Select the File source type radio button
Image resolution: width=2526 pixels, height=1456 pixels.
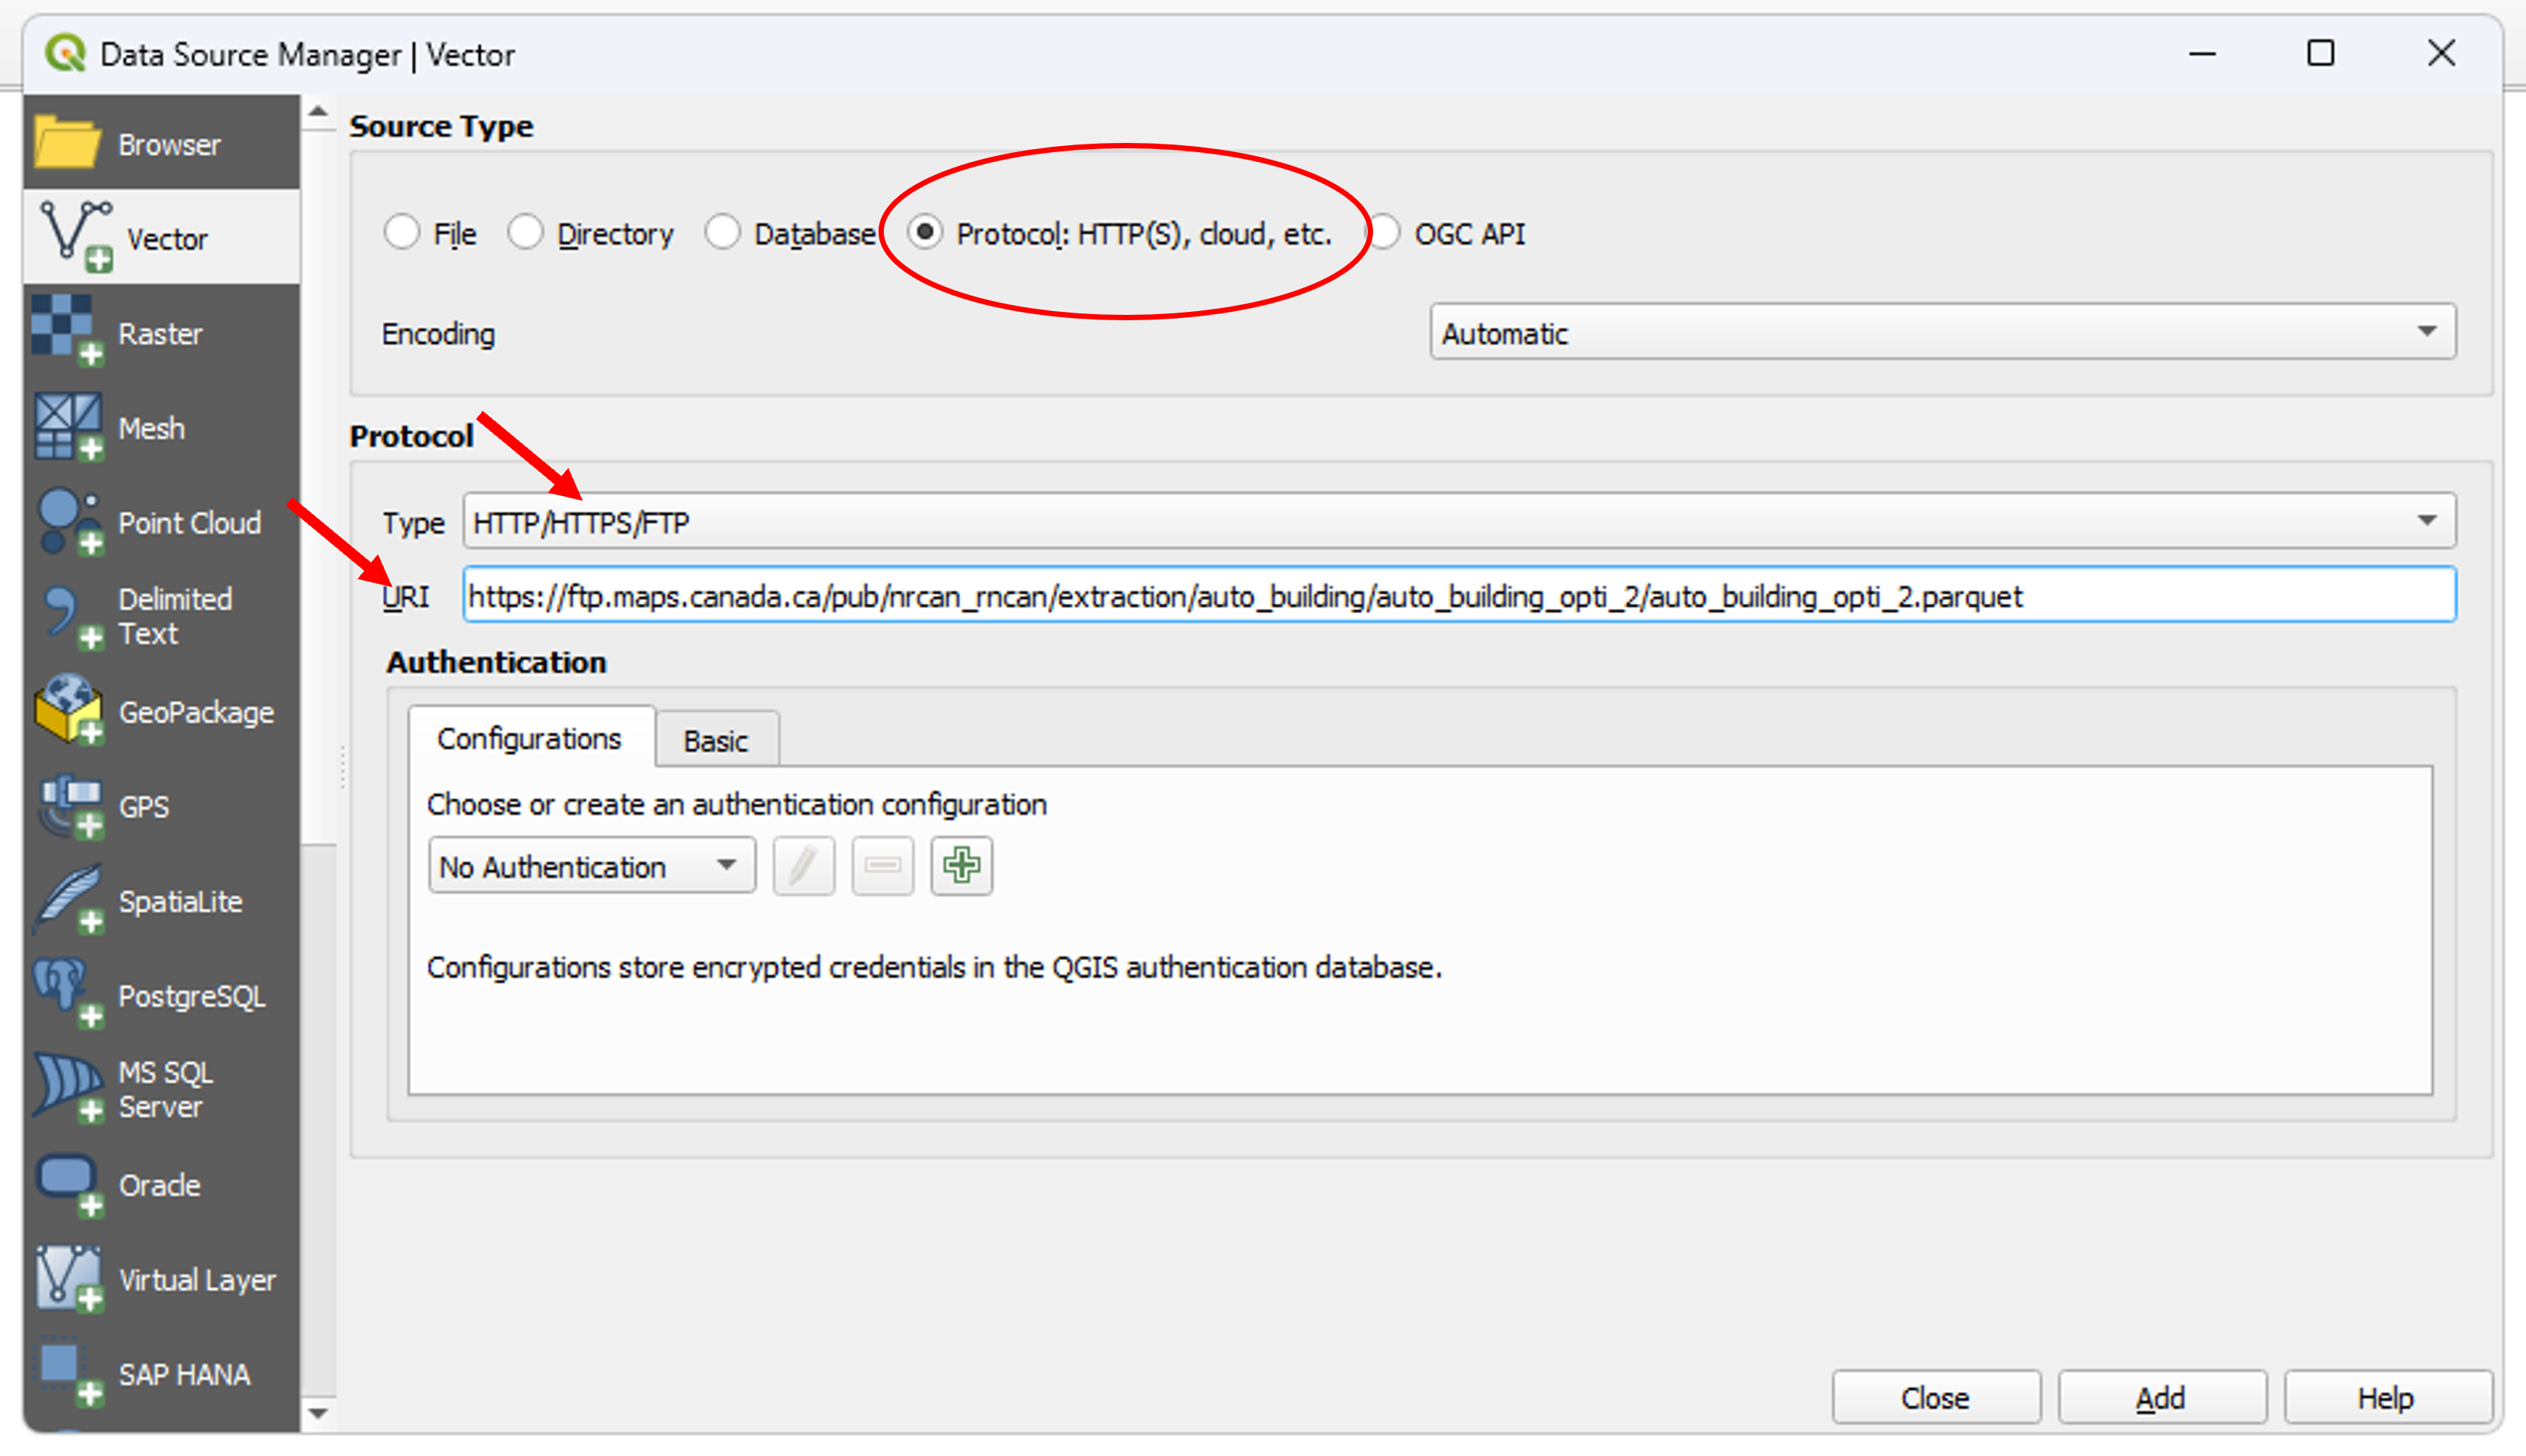pos(403,232)
